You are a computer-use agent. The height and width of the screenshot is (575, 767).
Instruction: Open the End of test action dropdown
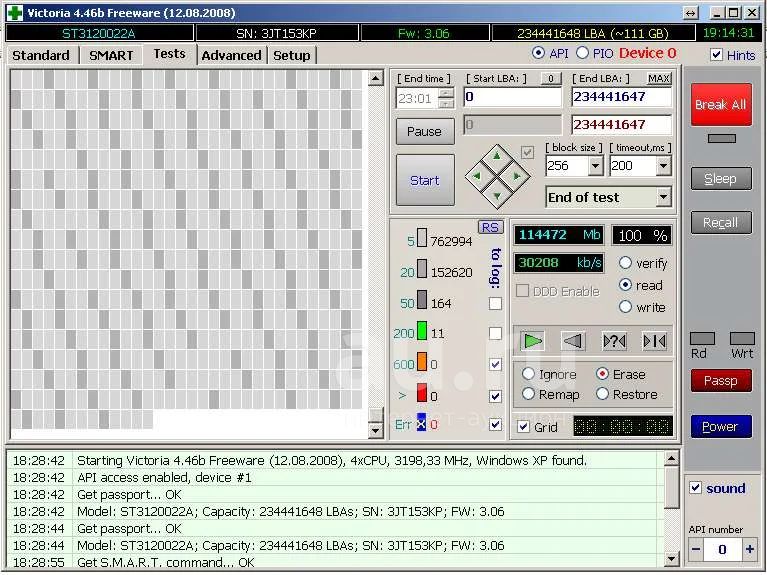pyautogui.click(x=663, y=197)
